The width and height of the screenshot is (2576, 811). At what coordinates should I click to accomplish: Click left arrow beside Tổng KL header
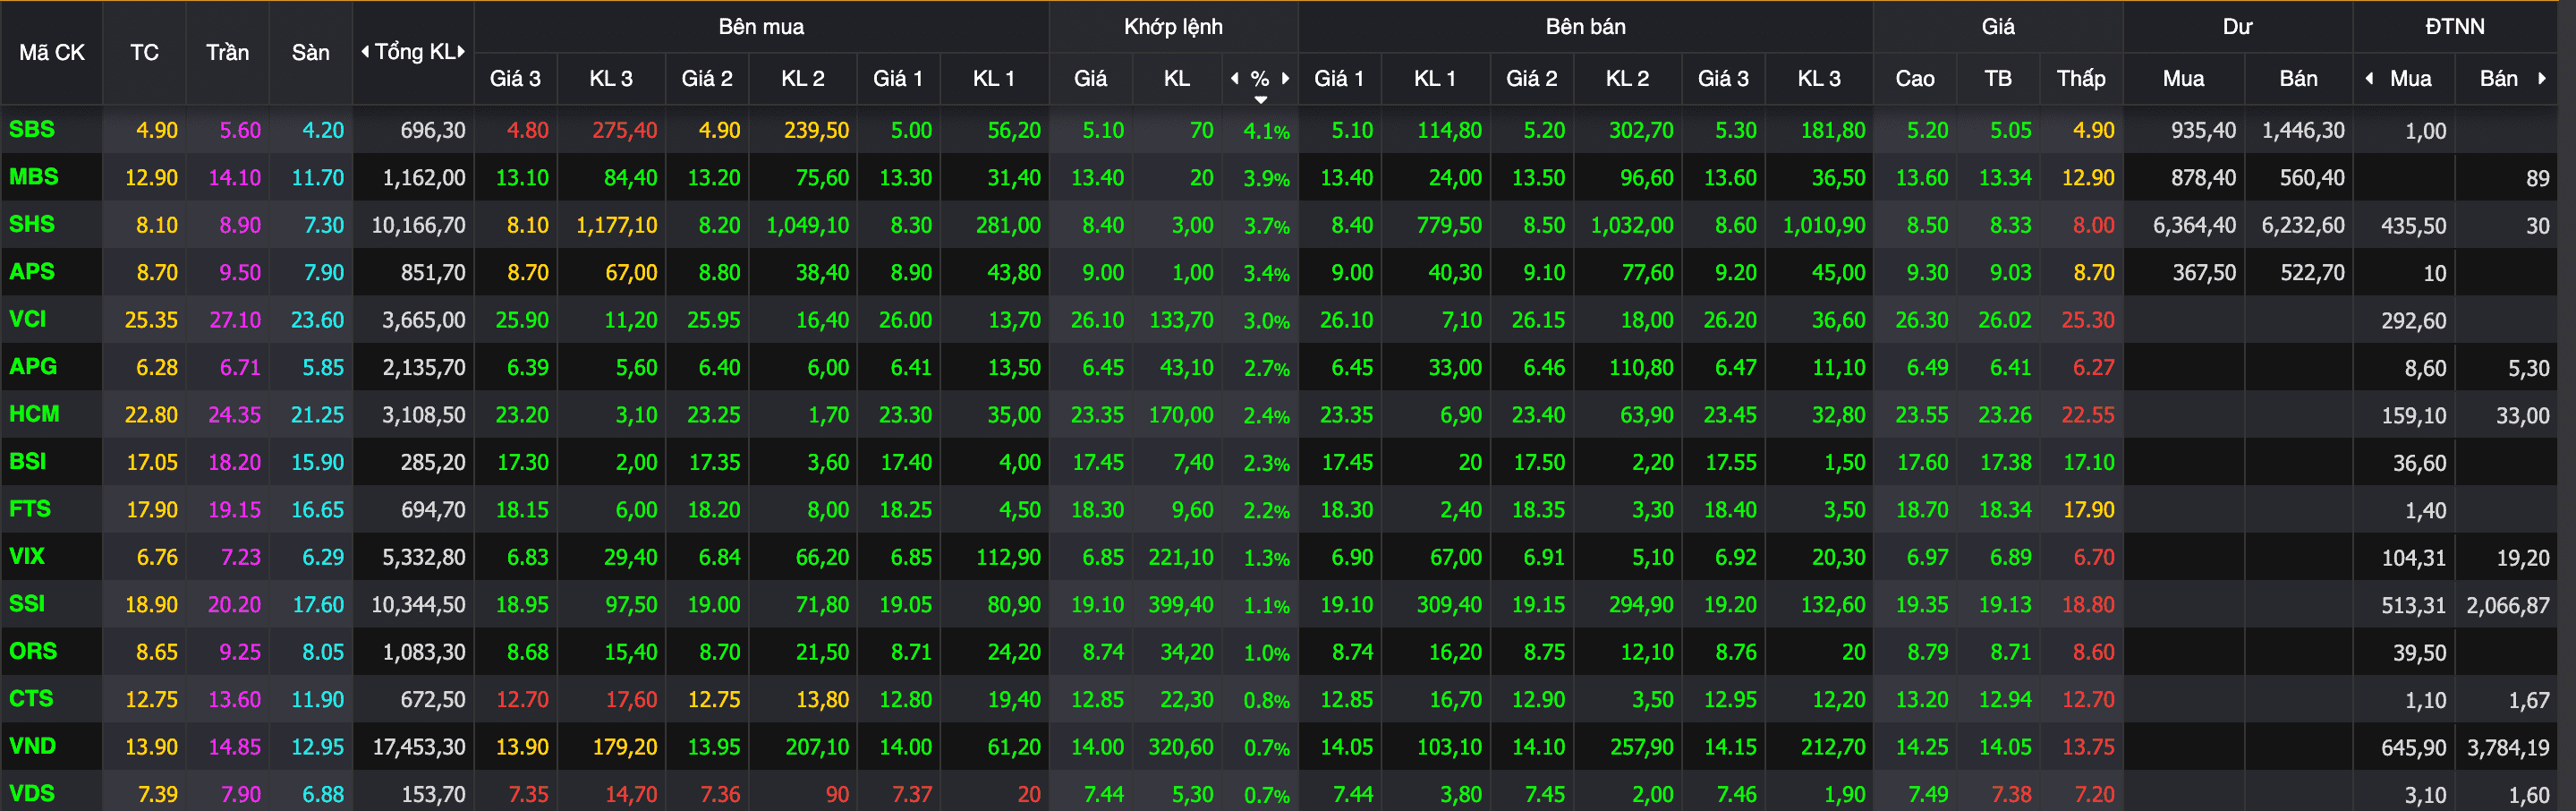click(365, 52)
